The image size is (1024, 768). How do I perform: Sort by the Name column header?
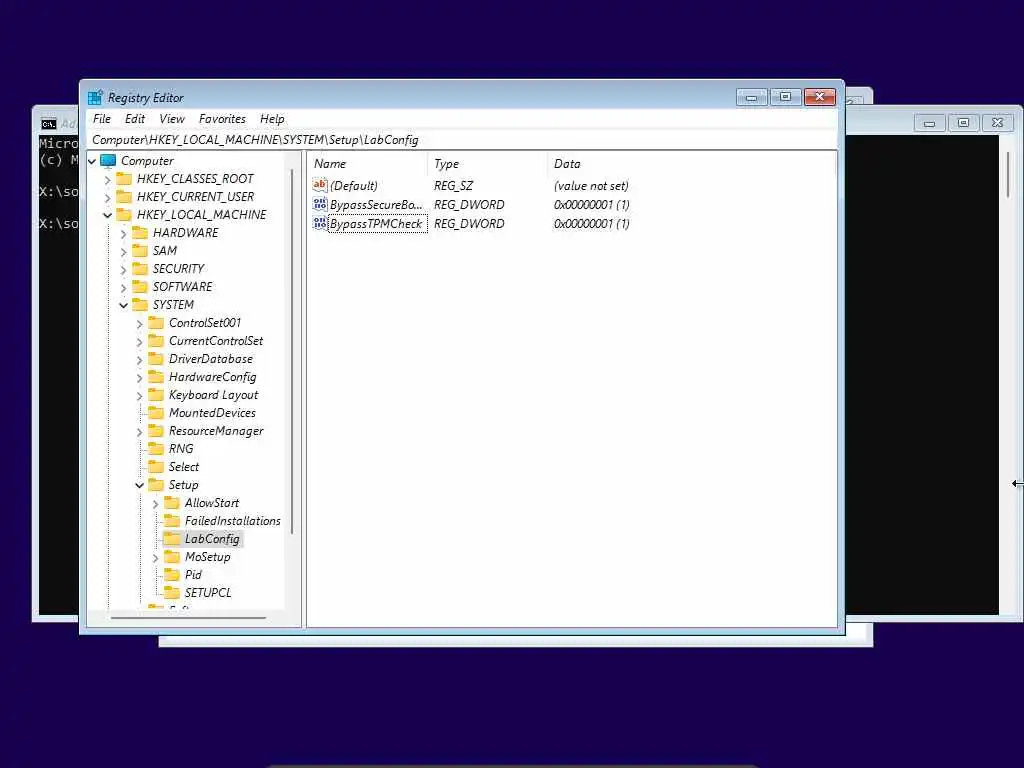point(368,164)
